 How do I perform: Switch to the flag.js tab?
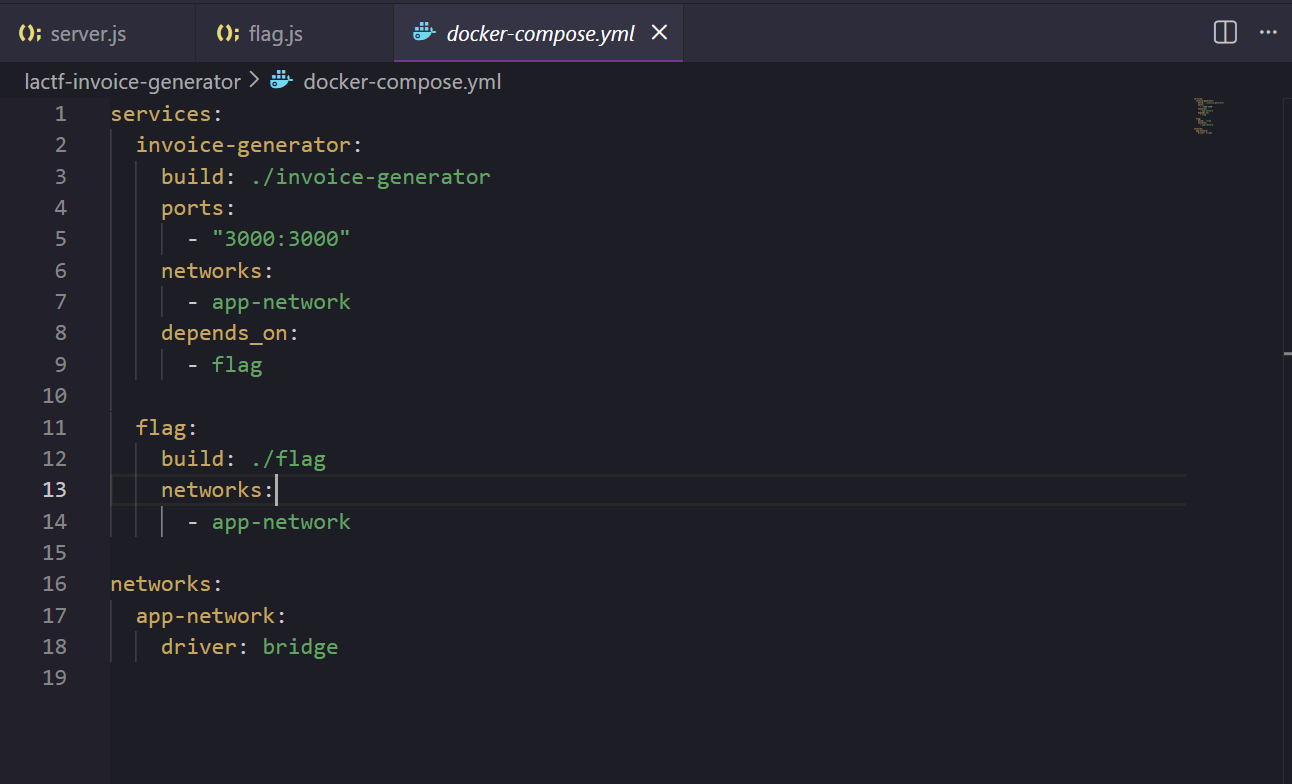pos(275,34)
